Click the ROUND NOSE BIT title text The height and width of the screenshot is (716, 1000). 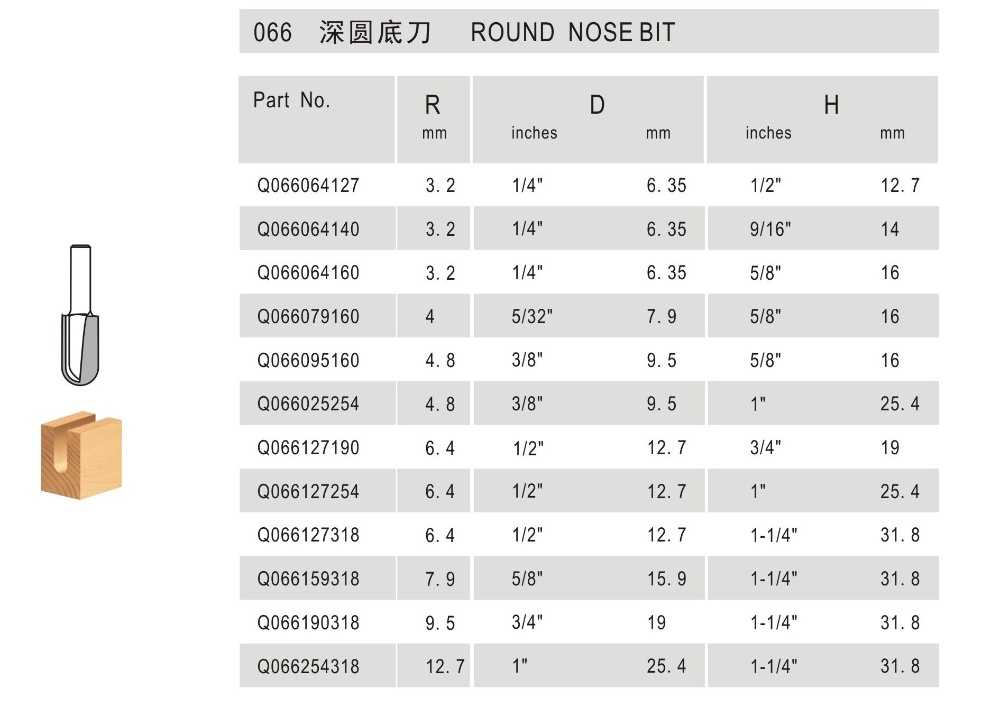point(572,33)
